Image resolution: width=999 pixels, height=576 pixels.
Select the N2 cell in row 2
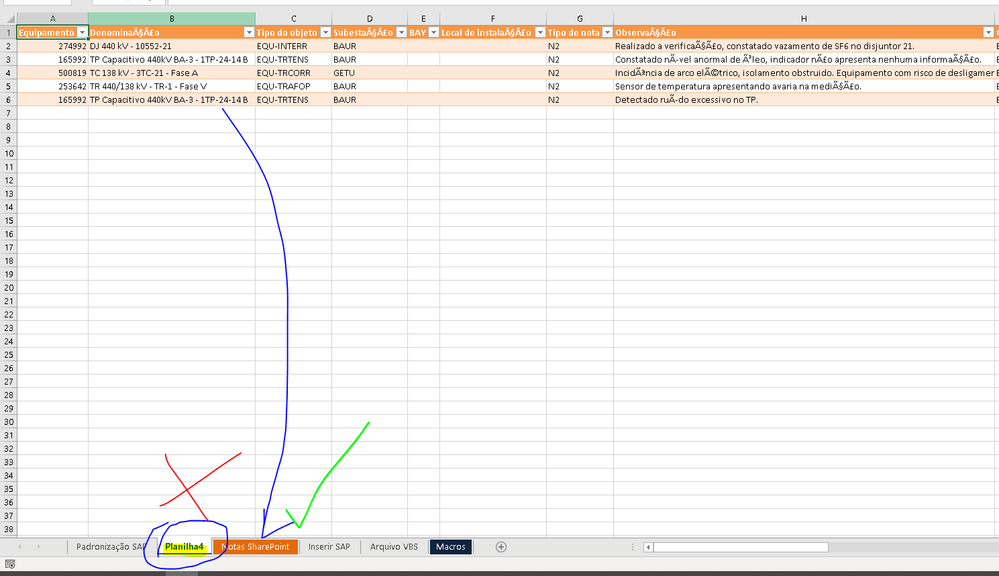point(580,46)
